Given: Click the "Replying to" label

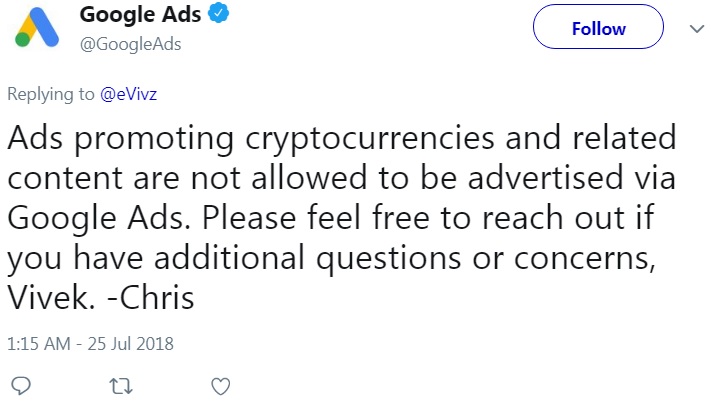Looking at the screenshot, I should [x=51, y=95].
